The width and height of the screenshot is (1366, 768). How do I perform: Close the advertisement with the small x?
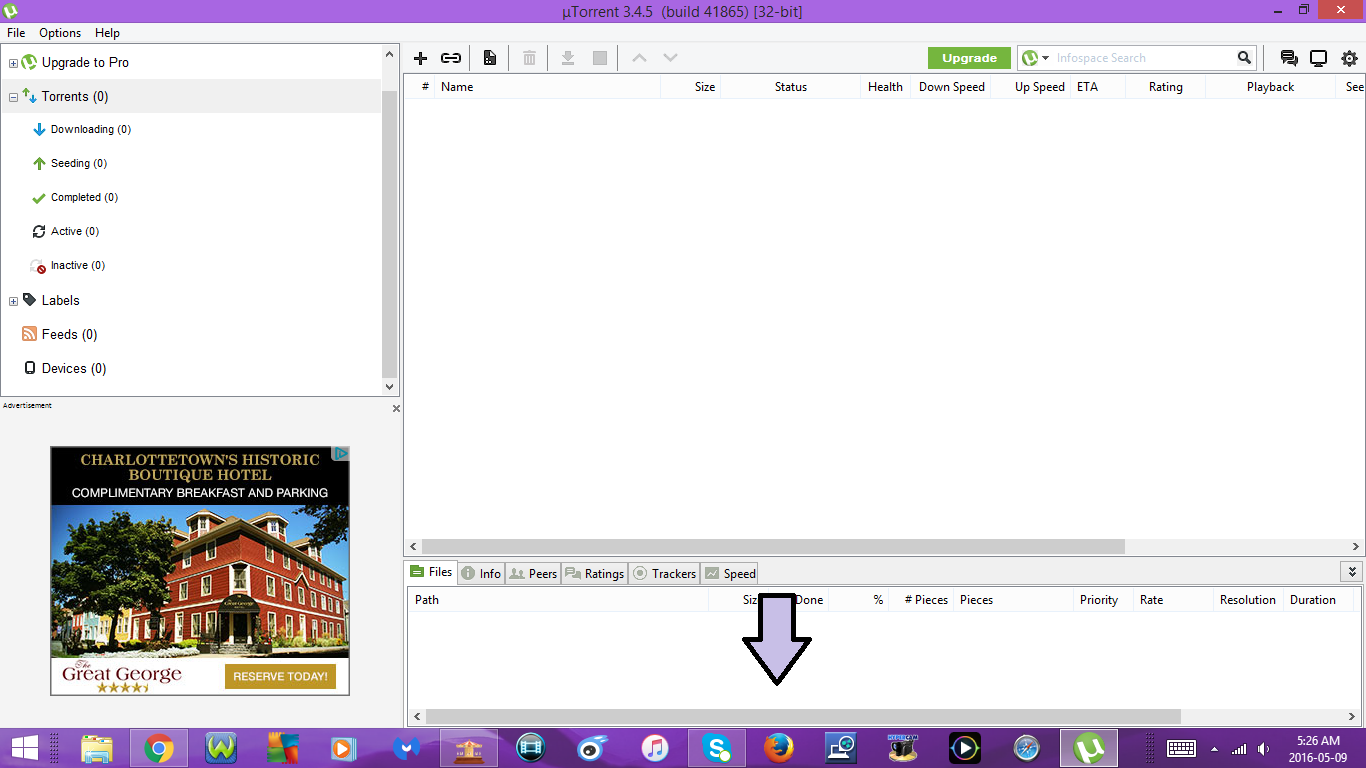point(396,408)
